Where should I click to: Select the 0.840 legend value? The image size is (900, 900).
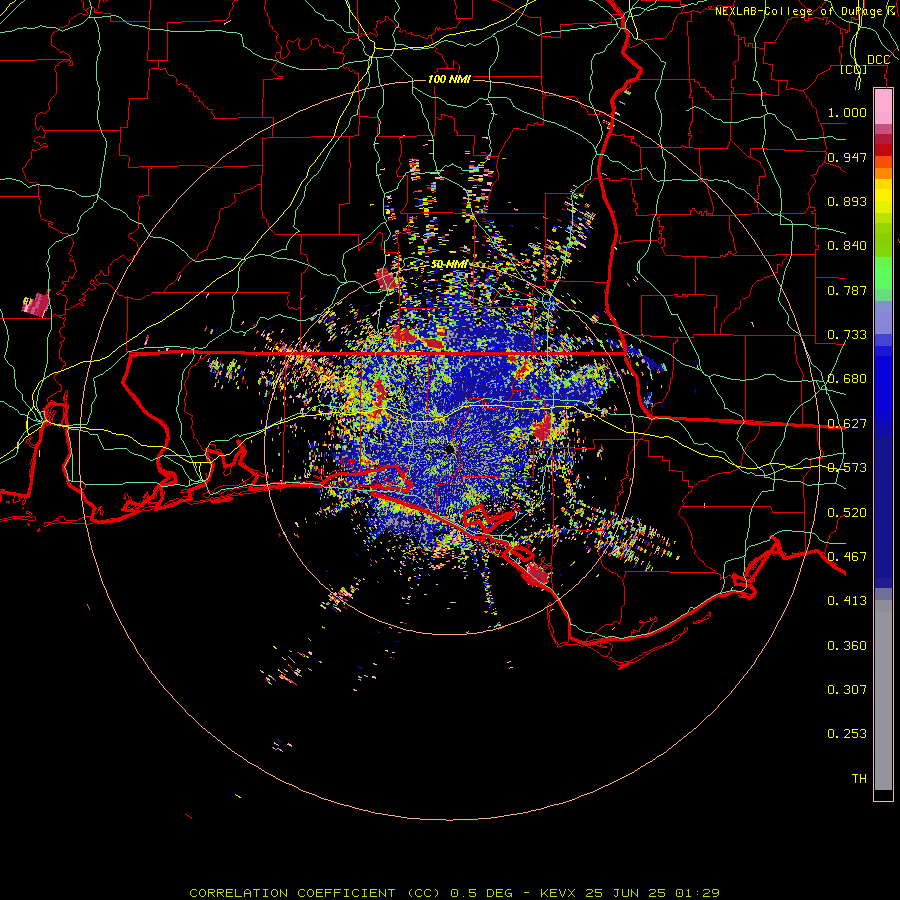847,246
